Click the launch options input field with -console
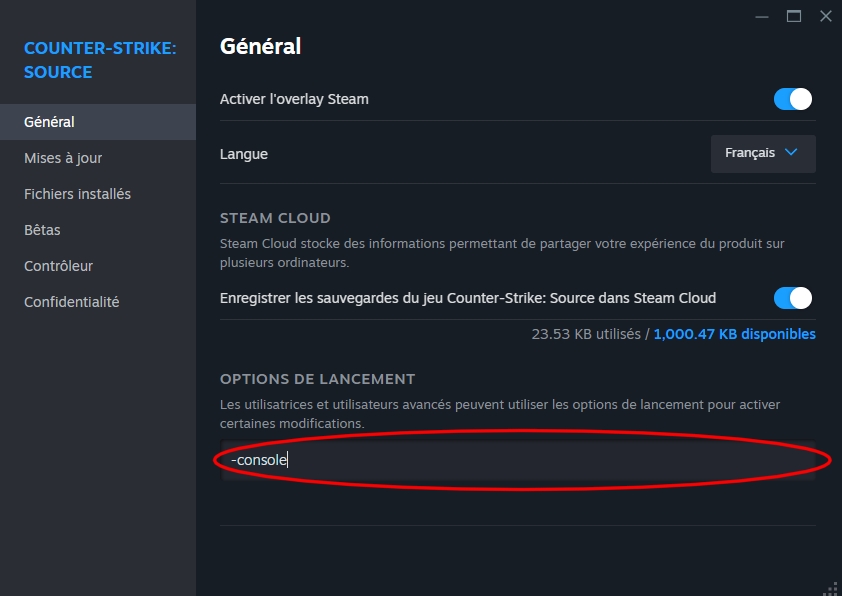The image size is (842, 596). (518, 460)
